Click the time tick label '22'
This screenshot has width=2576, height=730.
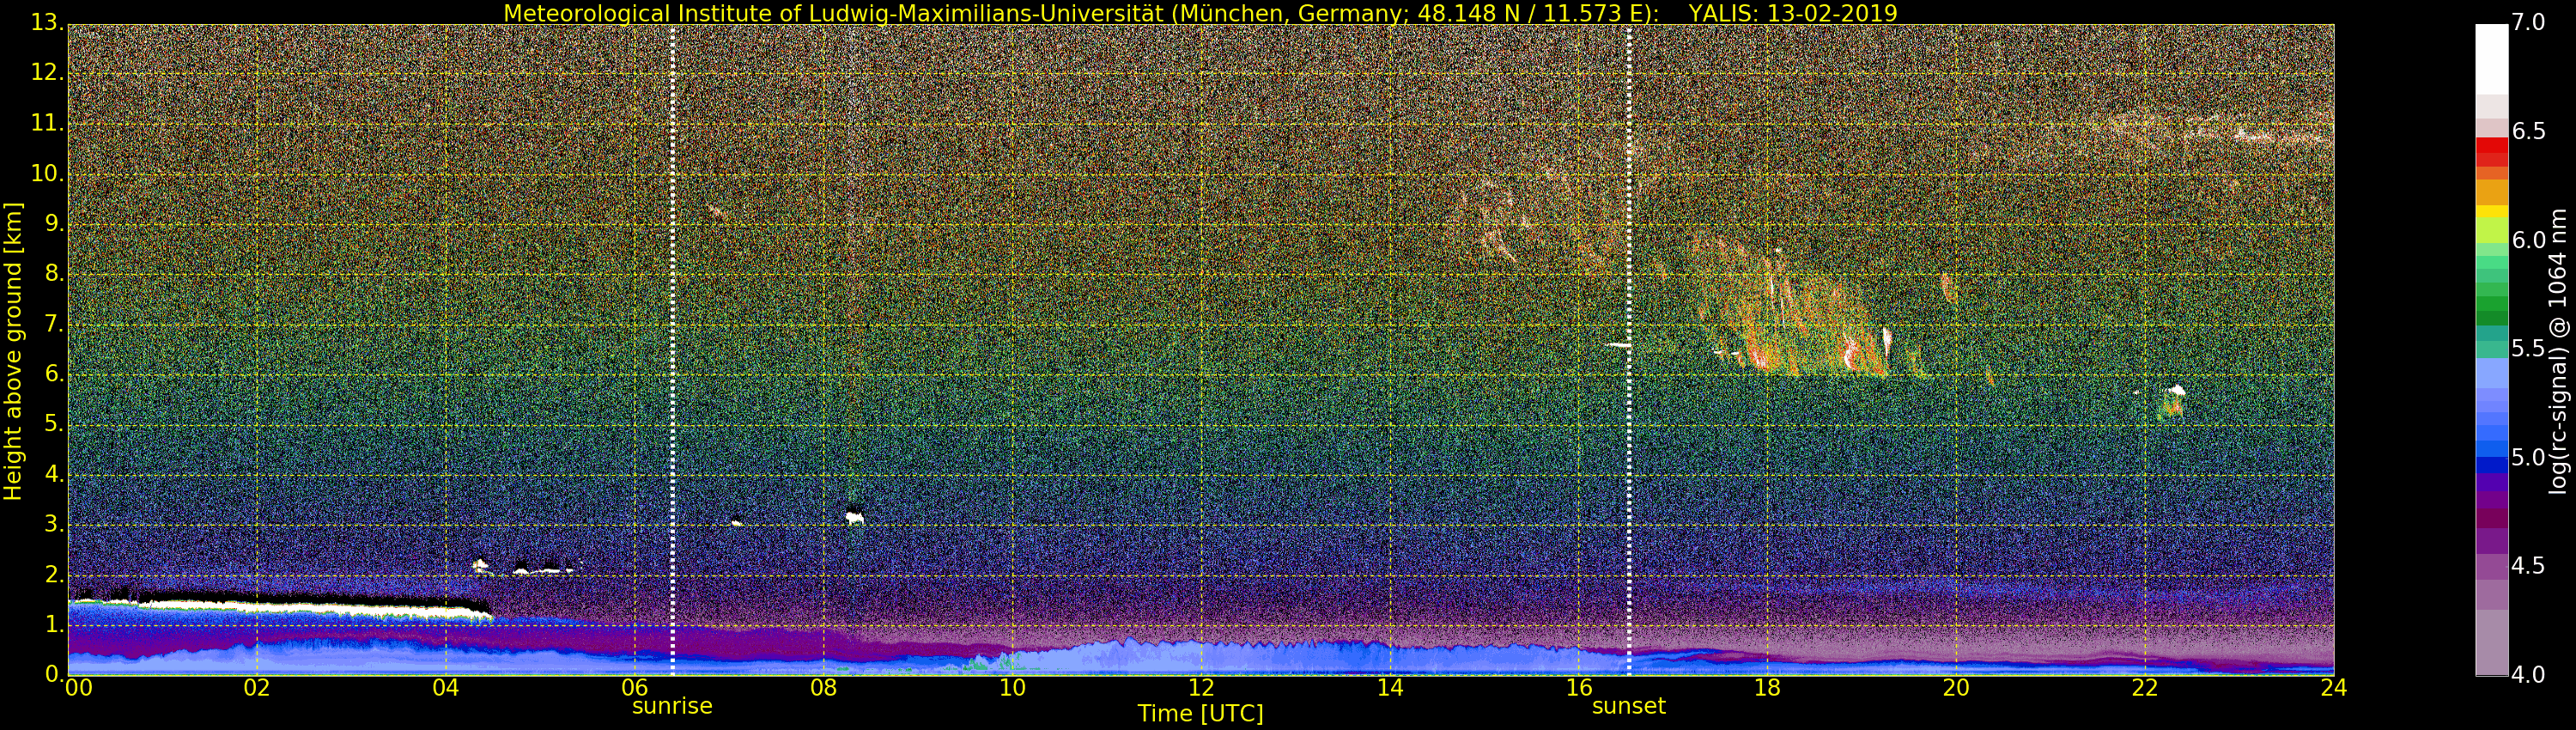pos(2145,688)
